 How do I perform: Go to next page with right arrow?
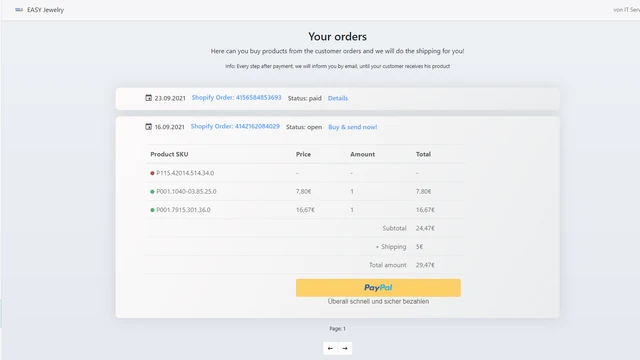[345, 348]
